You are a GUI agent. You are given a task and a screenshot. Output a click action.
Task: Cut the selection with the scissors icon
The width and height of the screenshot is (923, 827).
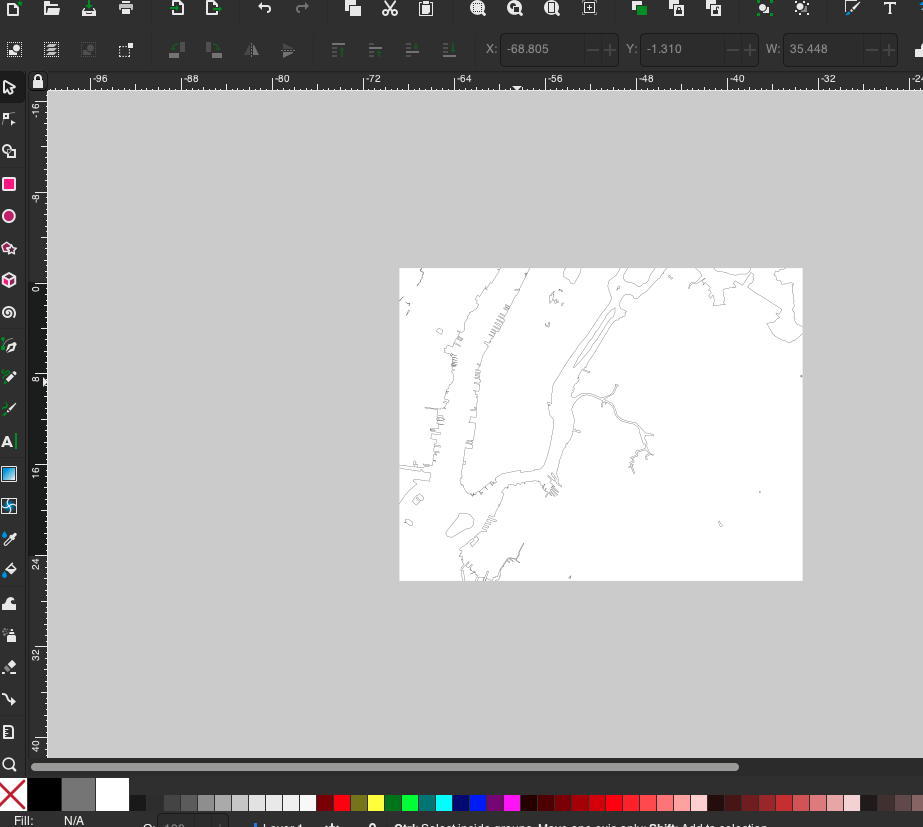(x=390, y=8)
